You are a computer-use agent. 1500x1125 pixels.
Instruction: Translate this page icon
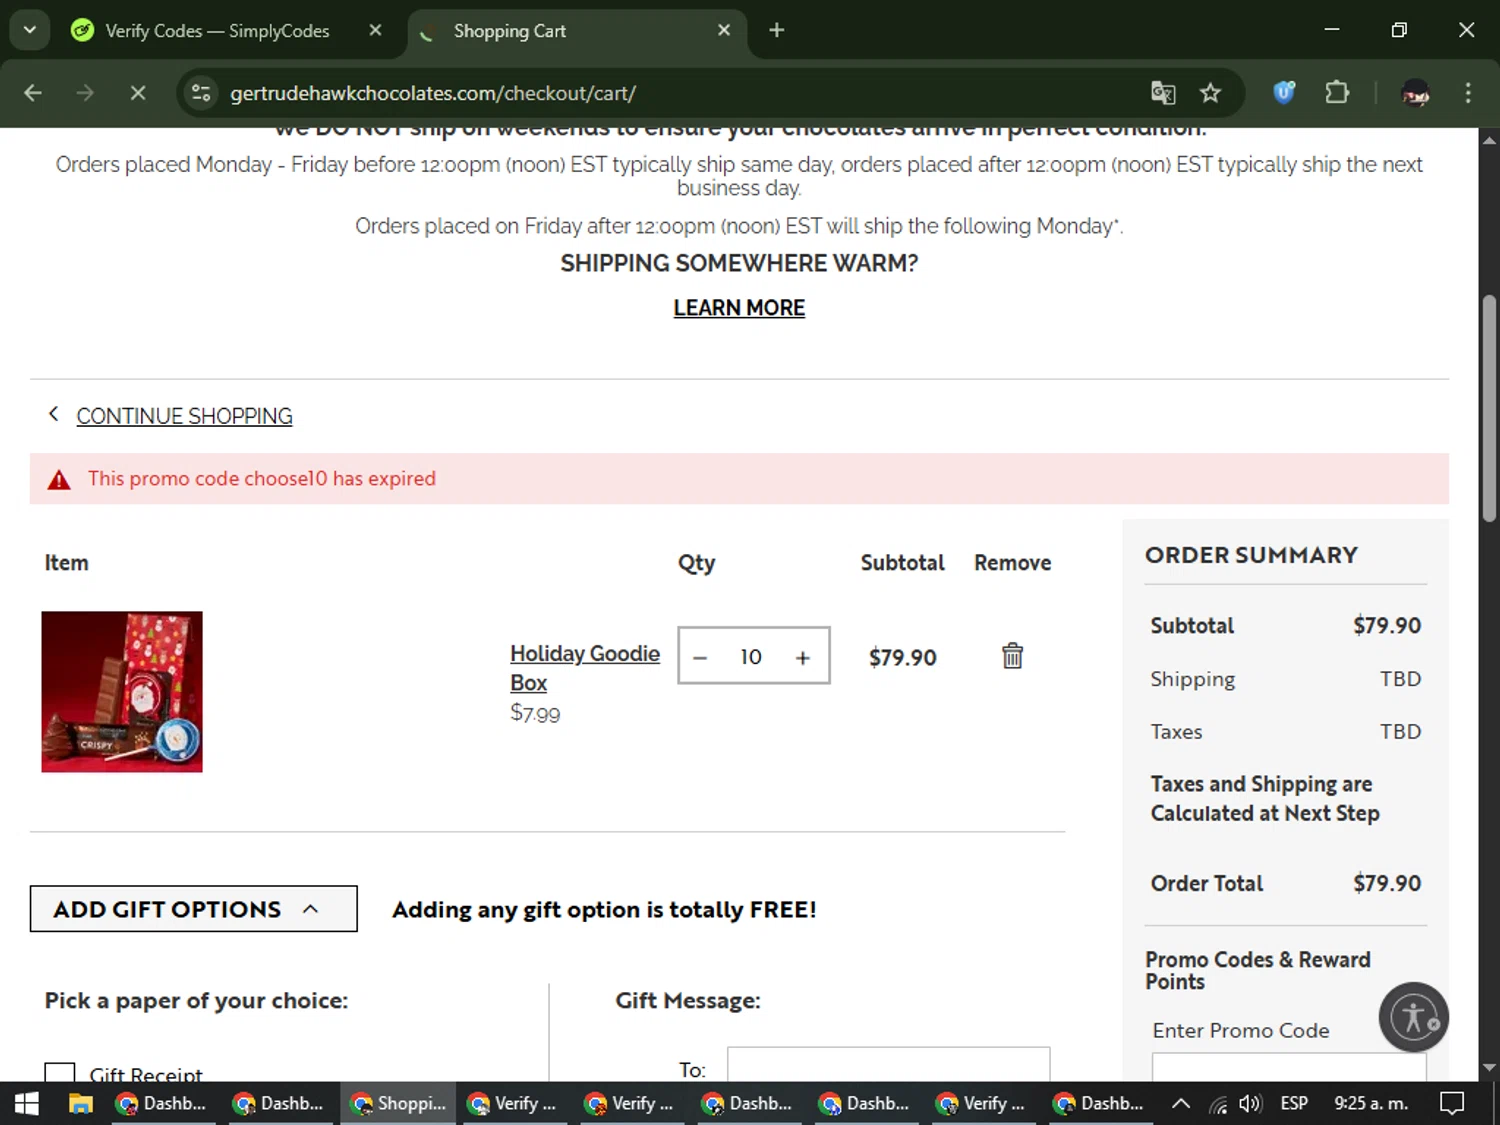(1163, 93)
